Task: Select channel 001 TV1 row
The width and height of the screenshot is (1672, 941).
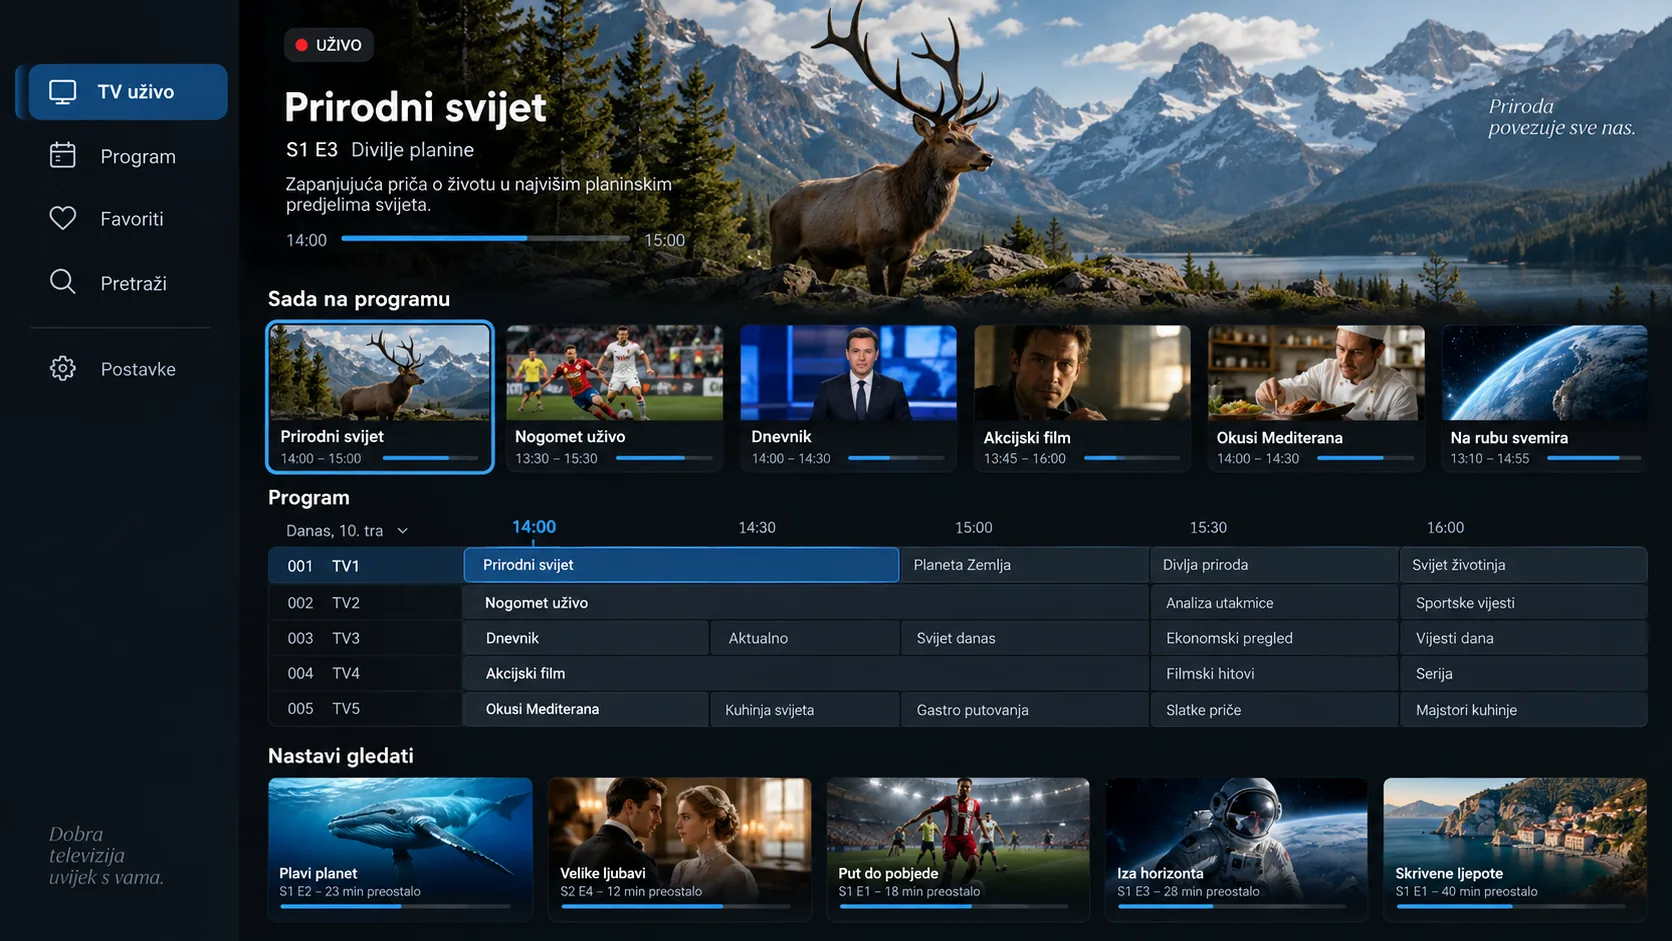Action: click(x=365, y=565)
